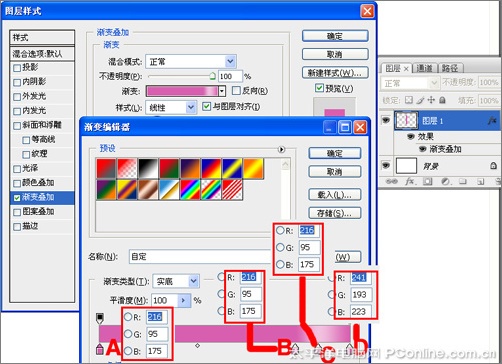Open gradient picker arrow beside gradient swatch

222,91
